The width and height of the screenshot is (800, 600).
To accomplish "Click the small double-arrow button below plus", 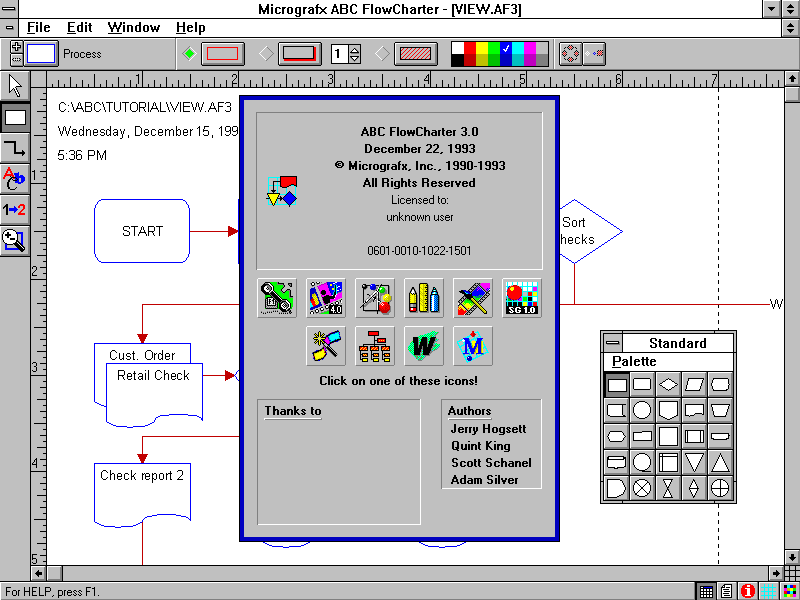I will (x=16, y=59).
